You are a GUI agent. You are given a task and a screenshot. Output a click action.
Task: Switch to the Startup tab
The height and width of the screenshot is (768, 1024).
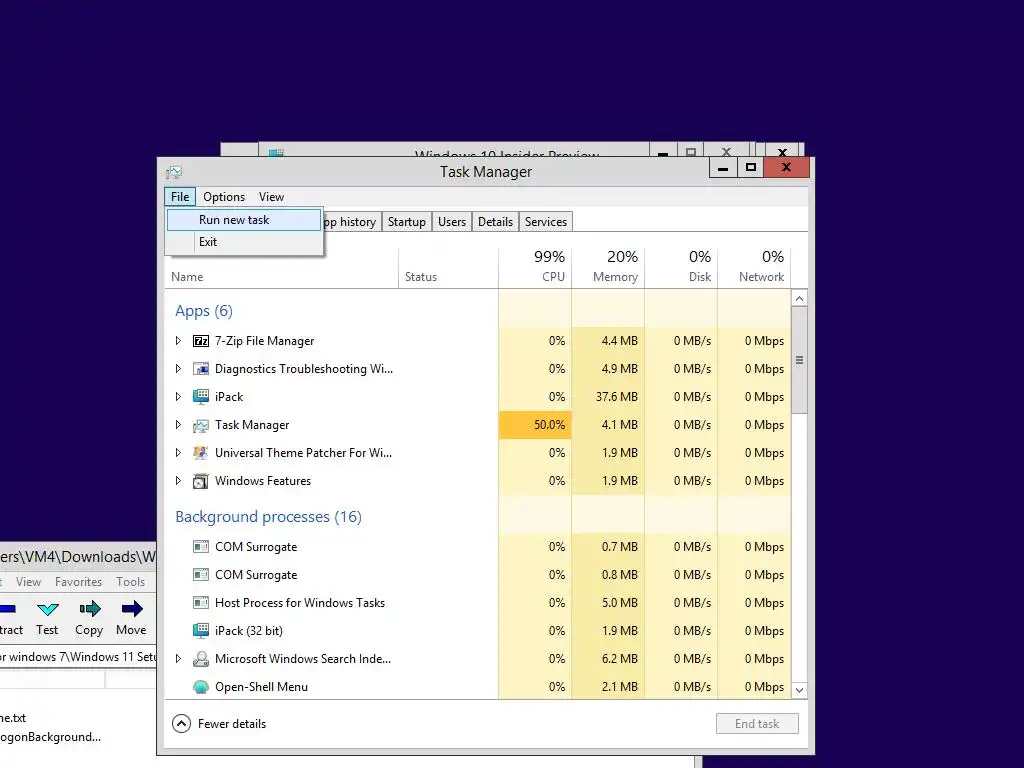coord(407,222)
